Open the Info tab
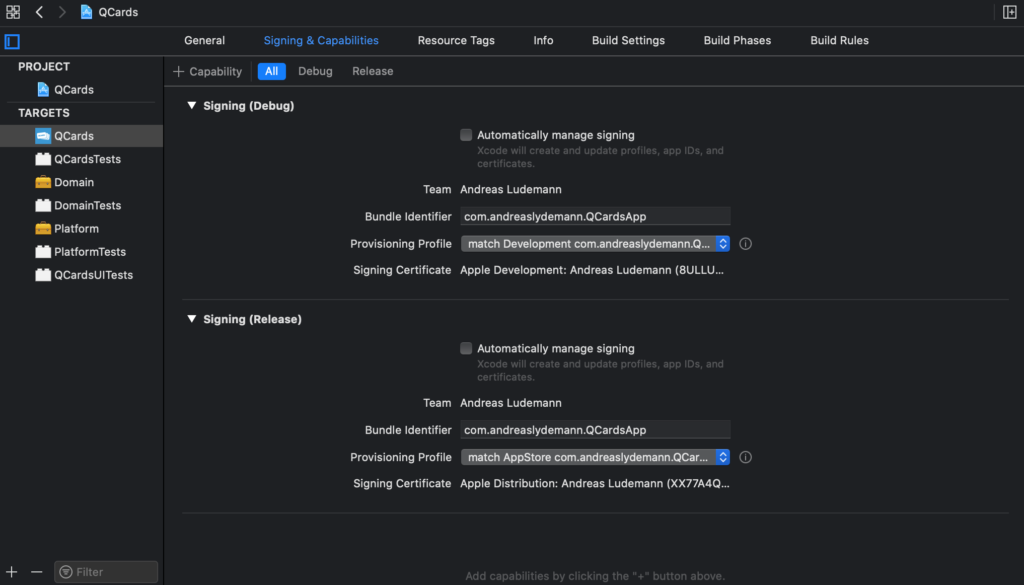This screenshot has height=585, width=1024. click(x=543, y=40)
